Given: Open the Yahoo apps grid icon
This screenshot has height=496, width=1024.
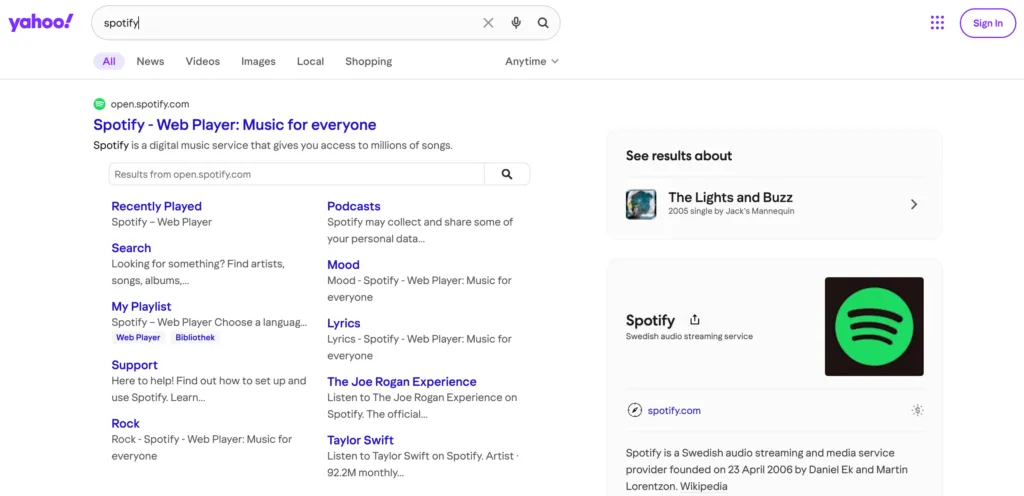Looking at the screenshot, I should (937, 23).
